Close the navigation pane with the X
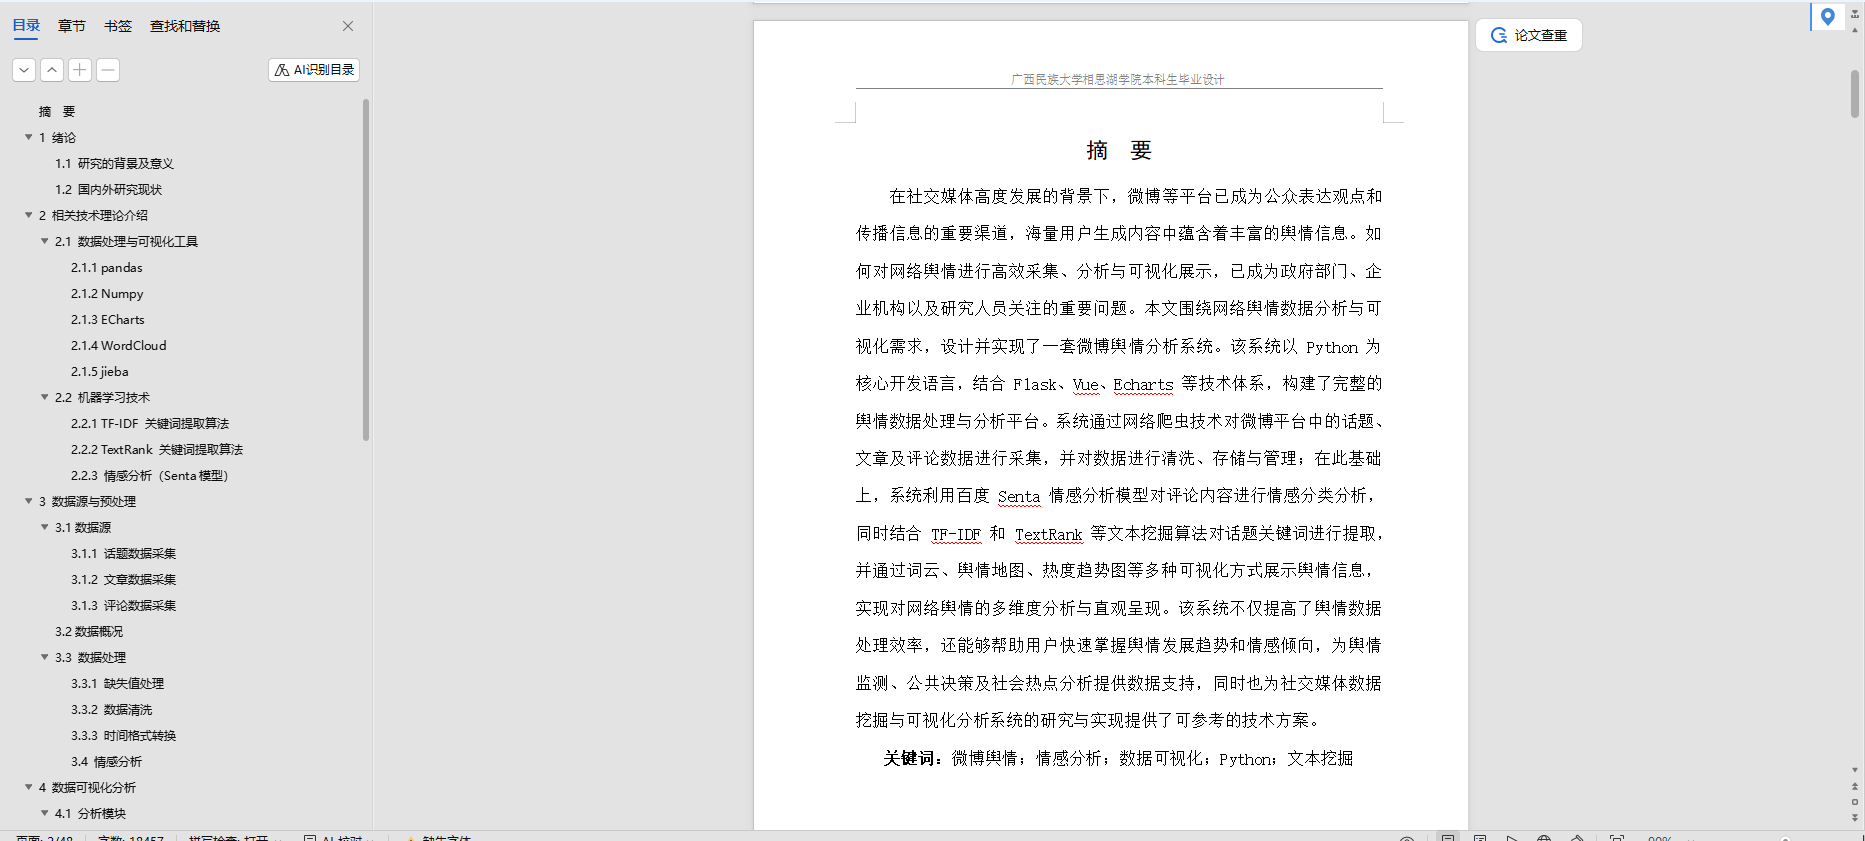 tap(348, 26)
